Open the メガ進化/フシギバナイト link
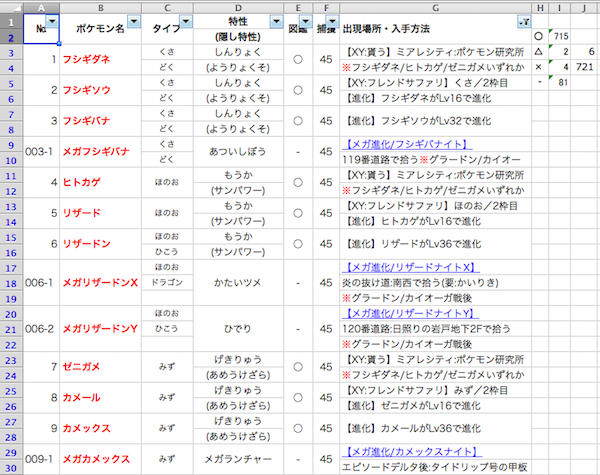Viewport: 600px width, 475px height. pyautogui.click(x=407, y=144)
